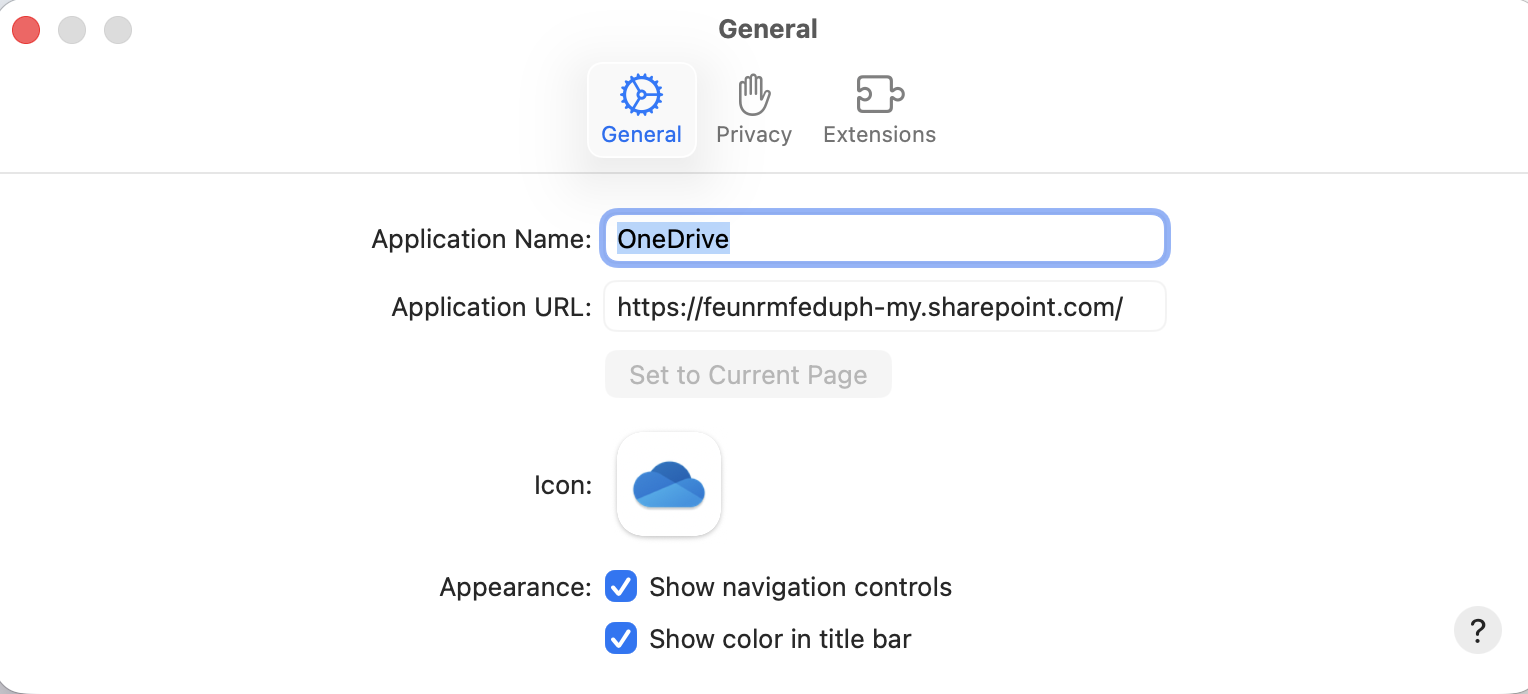1528x694 pixels.
Task: Uncheck Show color in title bar
Action: [621, 639]
